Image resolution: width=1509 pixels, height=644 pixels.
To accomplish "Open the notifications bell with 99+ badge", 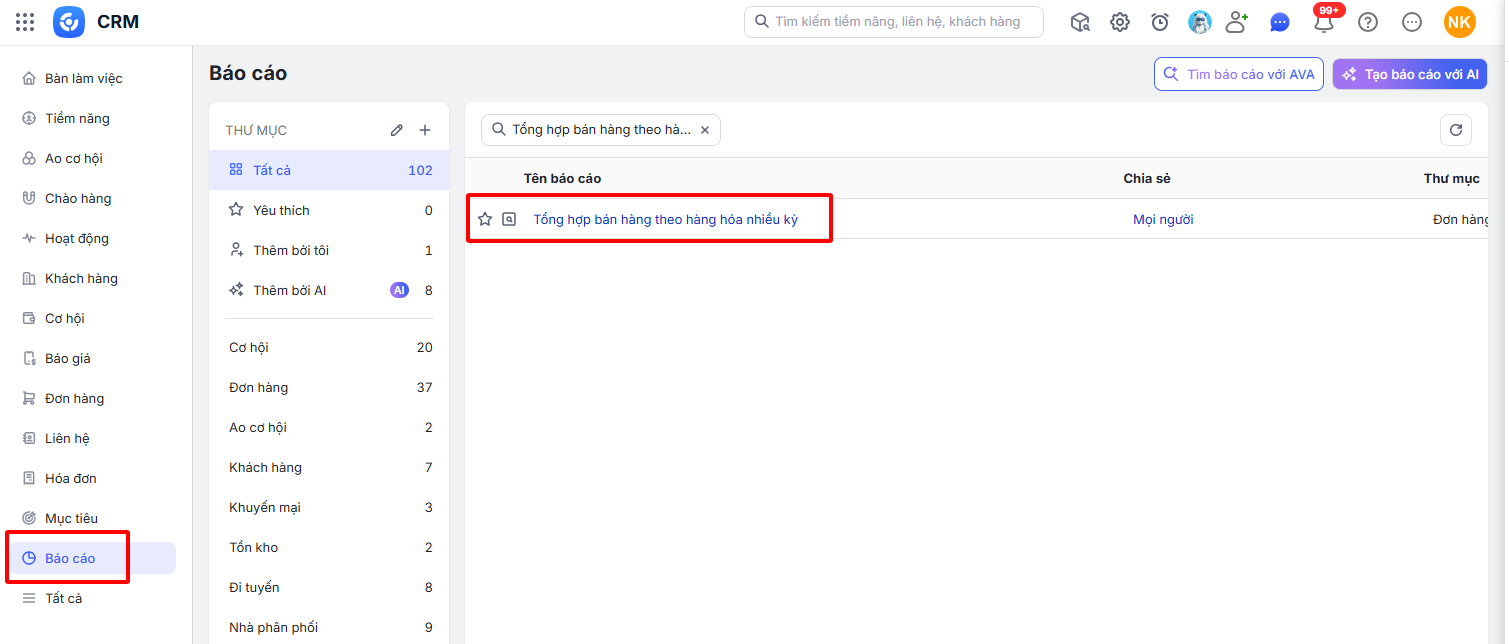I will click(x=1325, y=22).
